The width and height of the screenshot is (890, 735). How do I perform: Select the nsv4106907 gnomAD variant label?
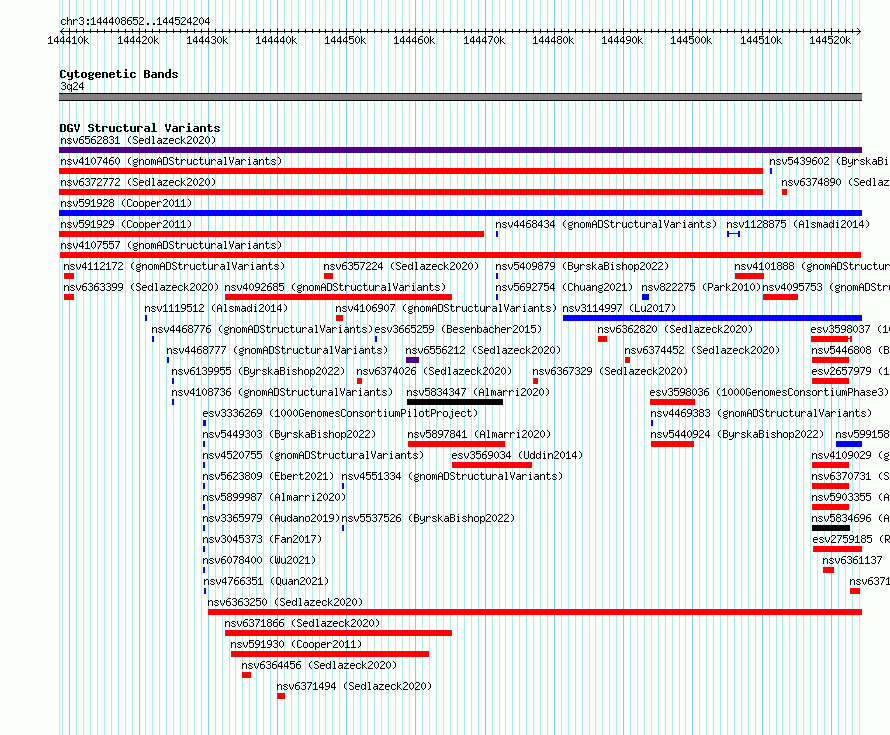click(446, 308)
